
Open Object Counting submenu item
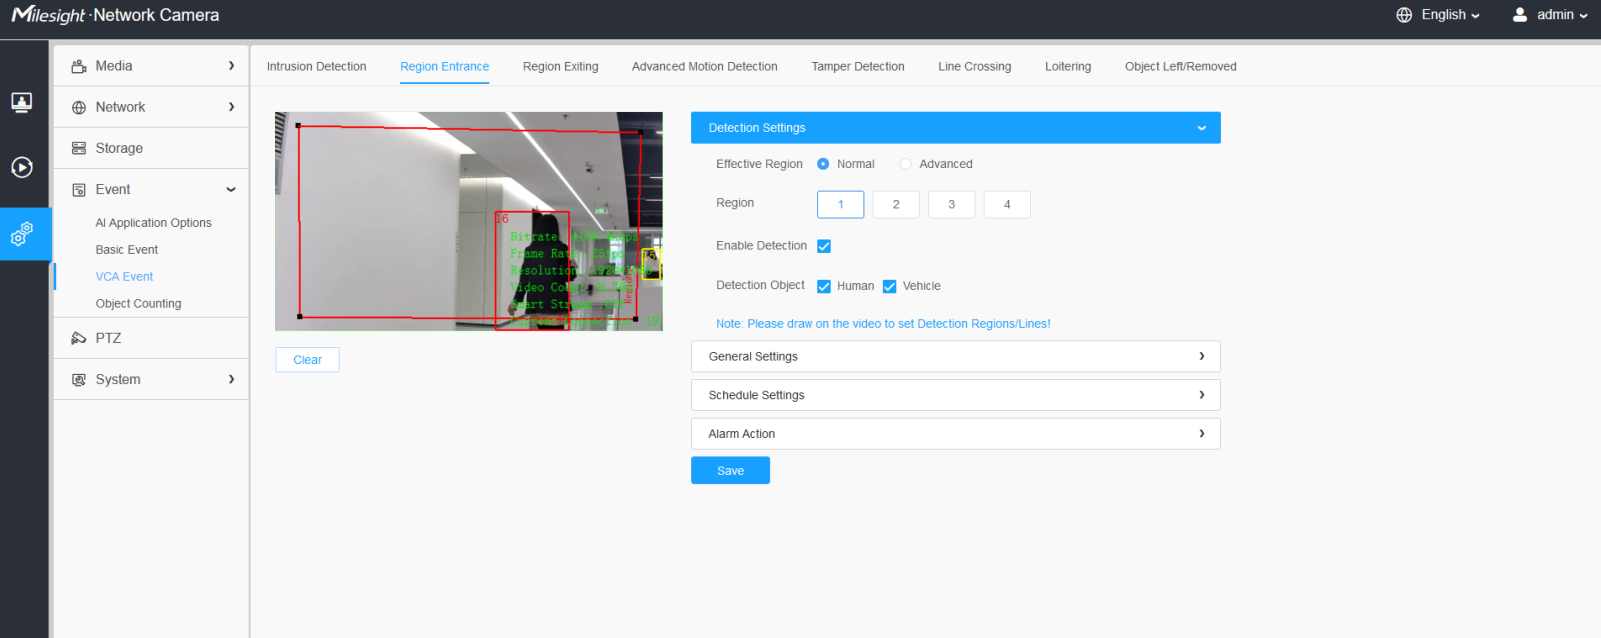pos(138,304)
